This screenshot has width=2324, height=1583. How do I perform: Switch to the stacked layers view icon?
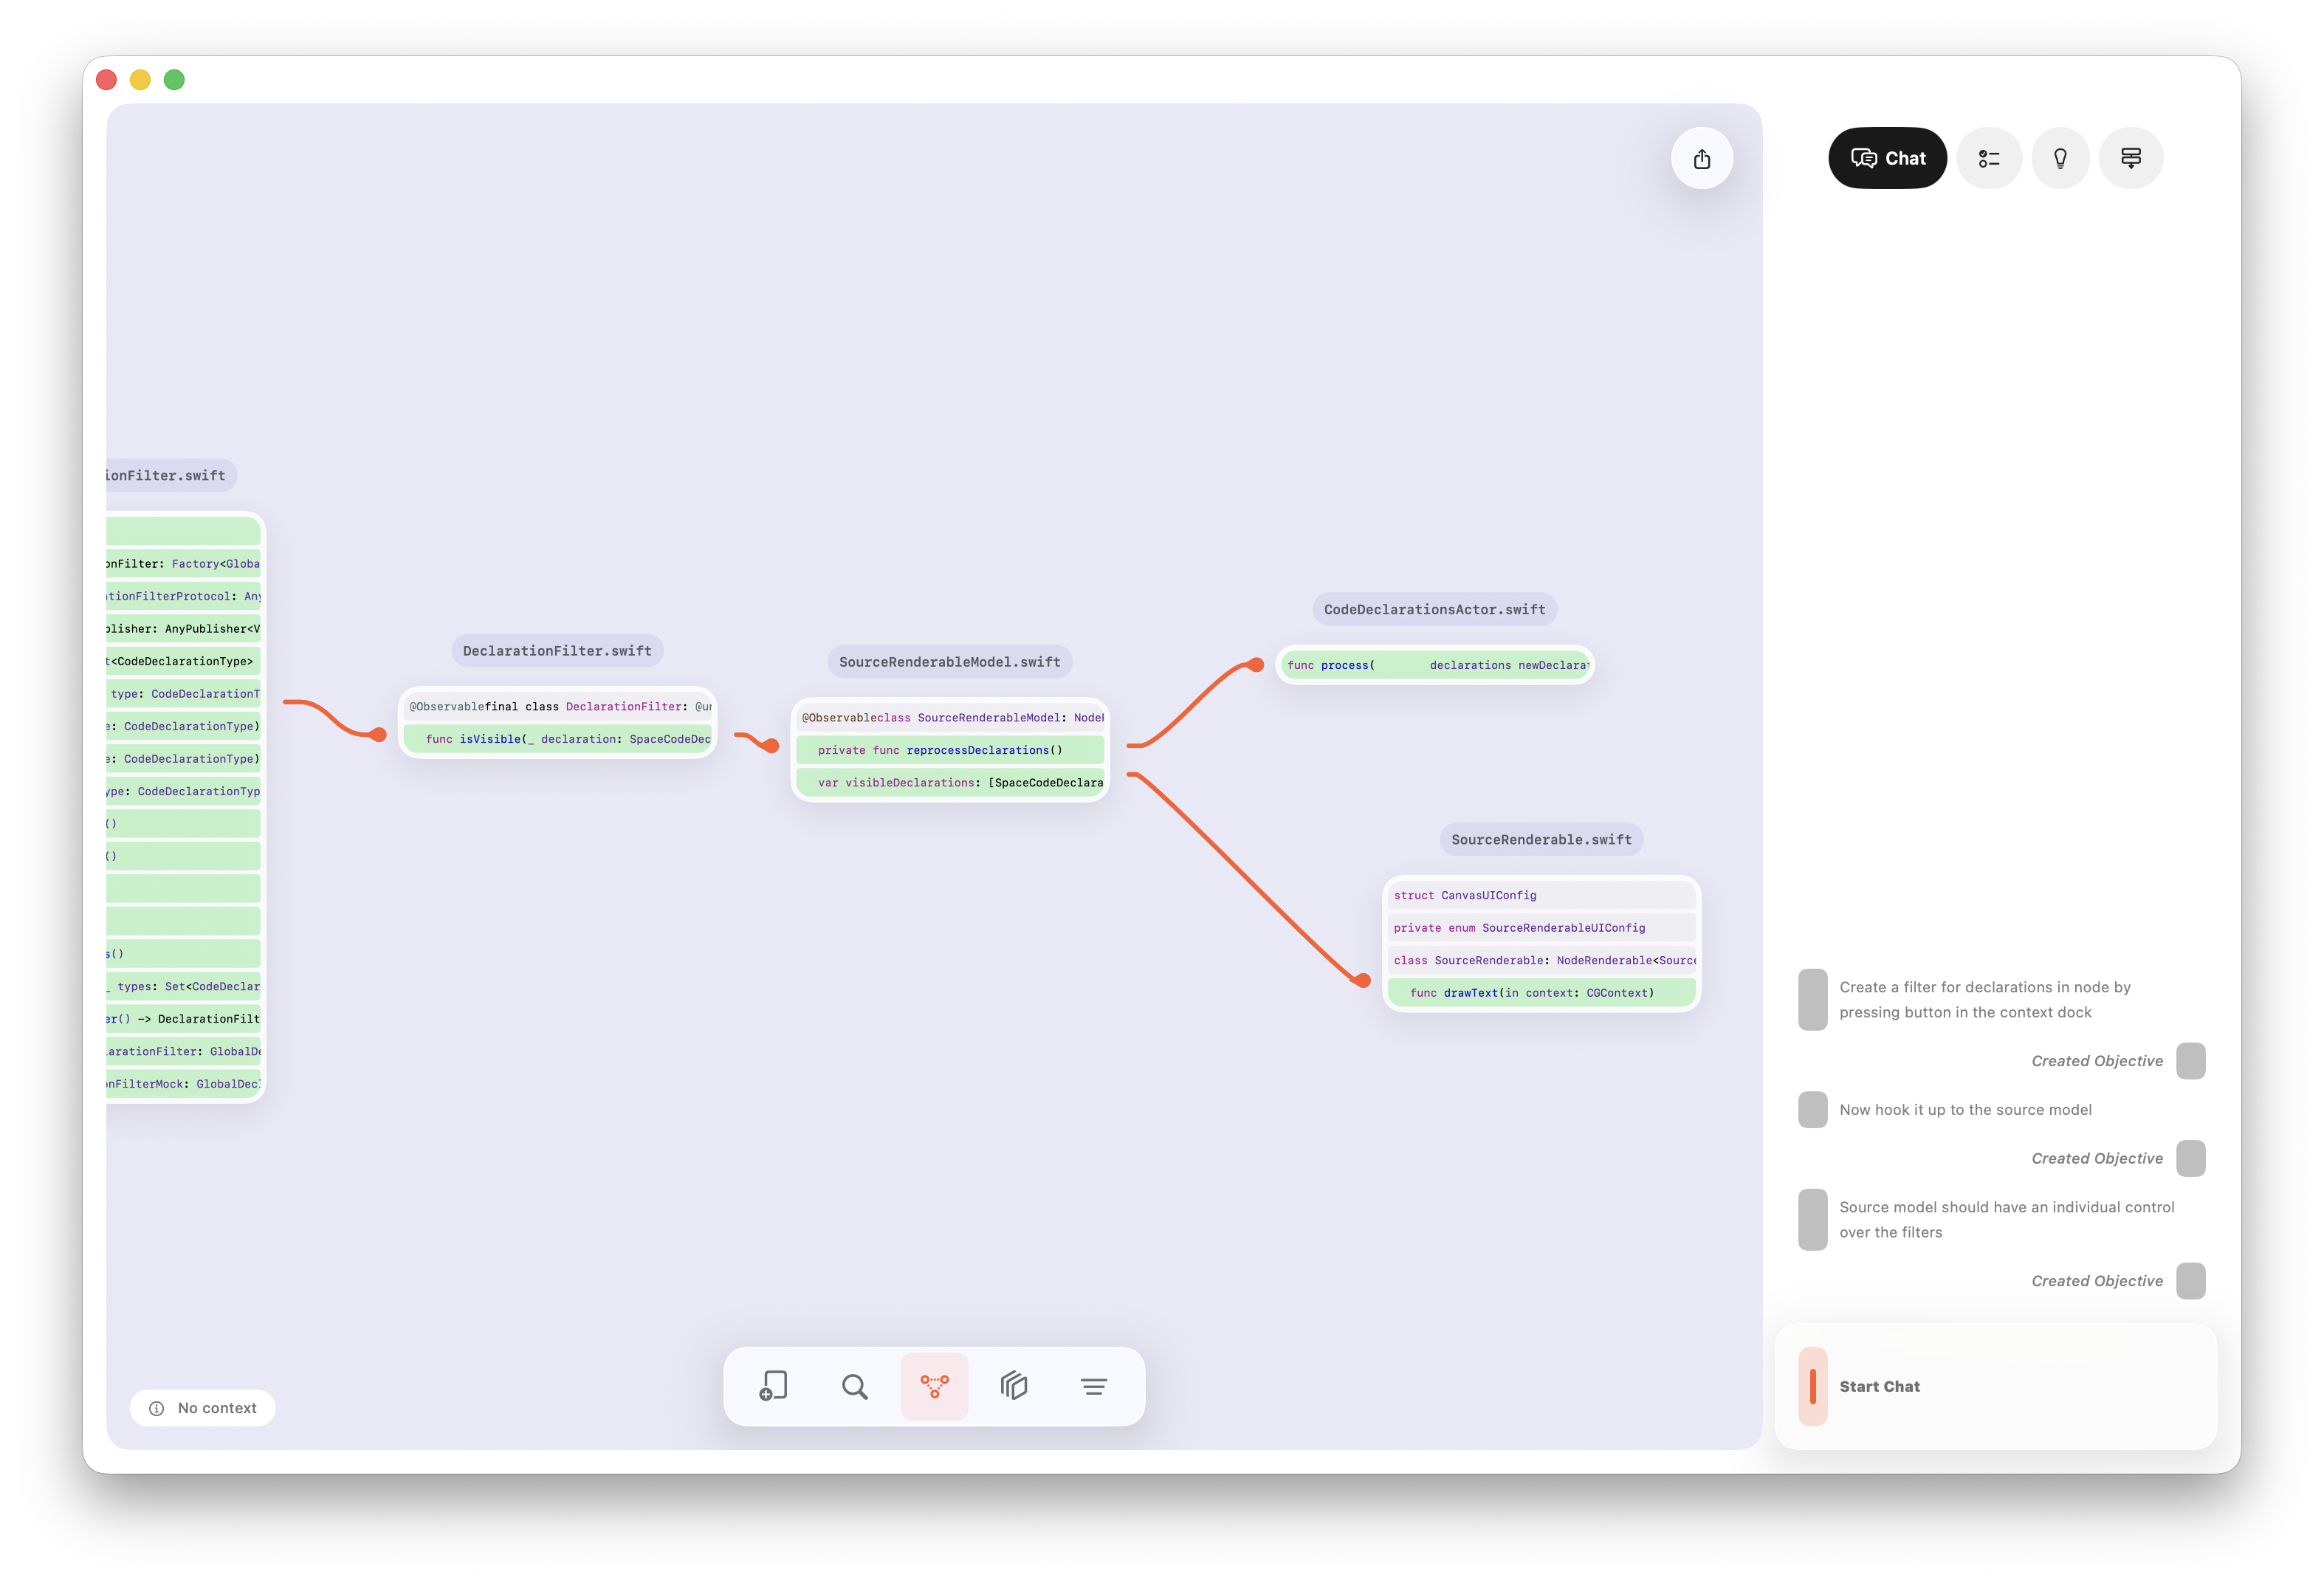[1014, 1386]
